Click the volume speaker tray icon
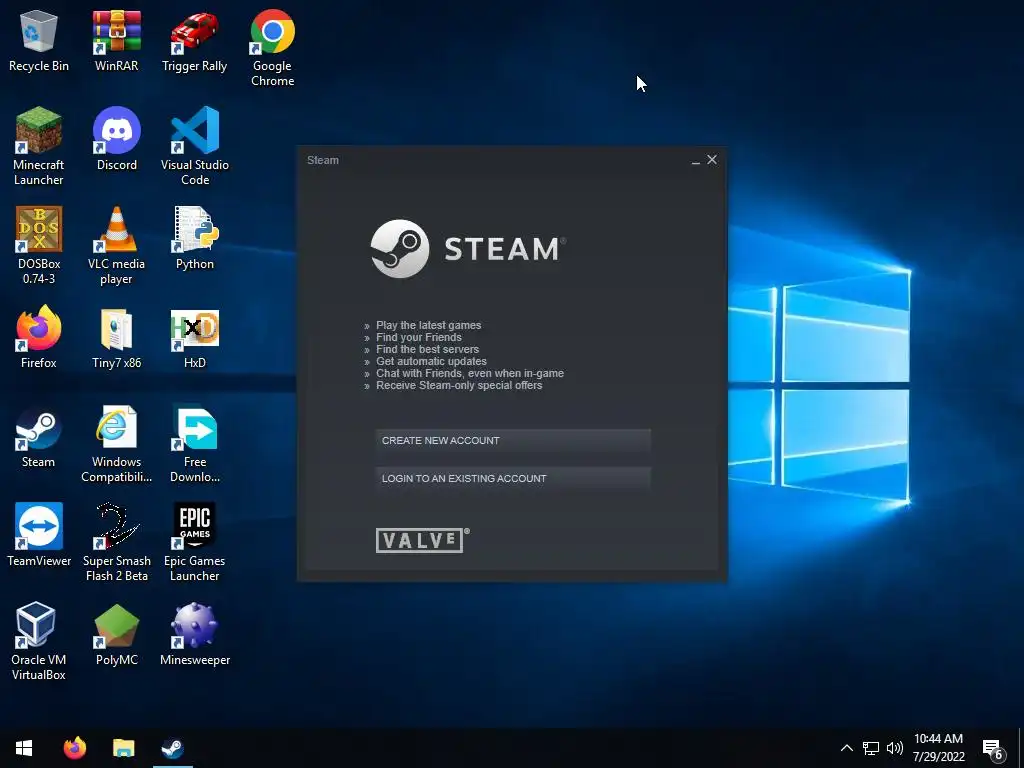Image resolution: width=1024 pixels, height=768 pixels. (x=895, y=748)
